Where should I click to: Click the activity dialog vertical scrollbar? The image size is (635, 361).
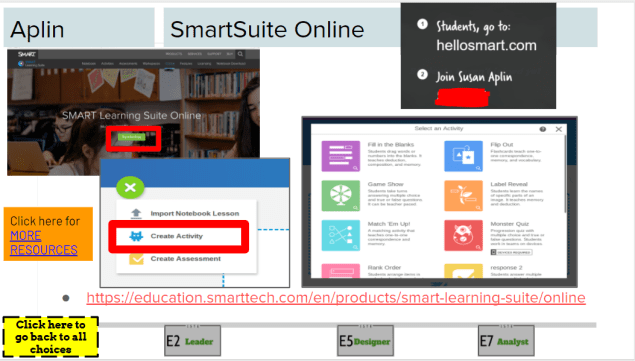565,174
